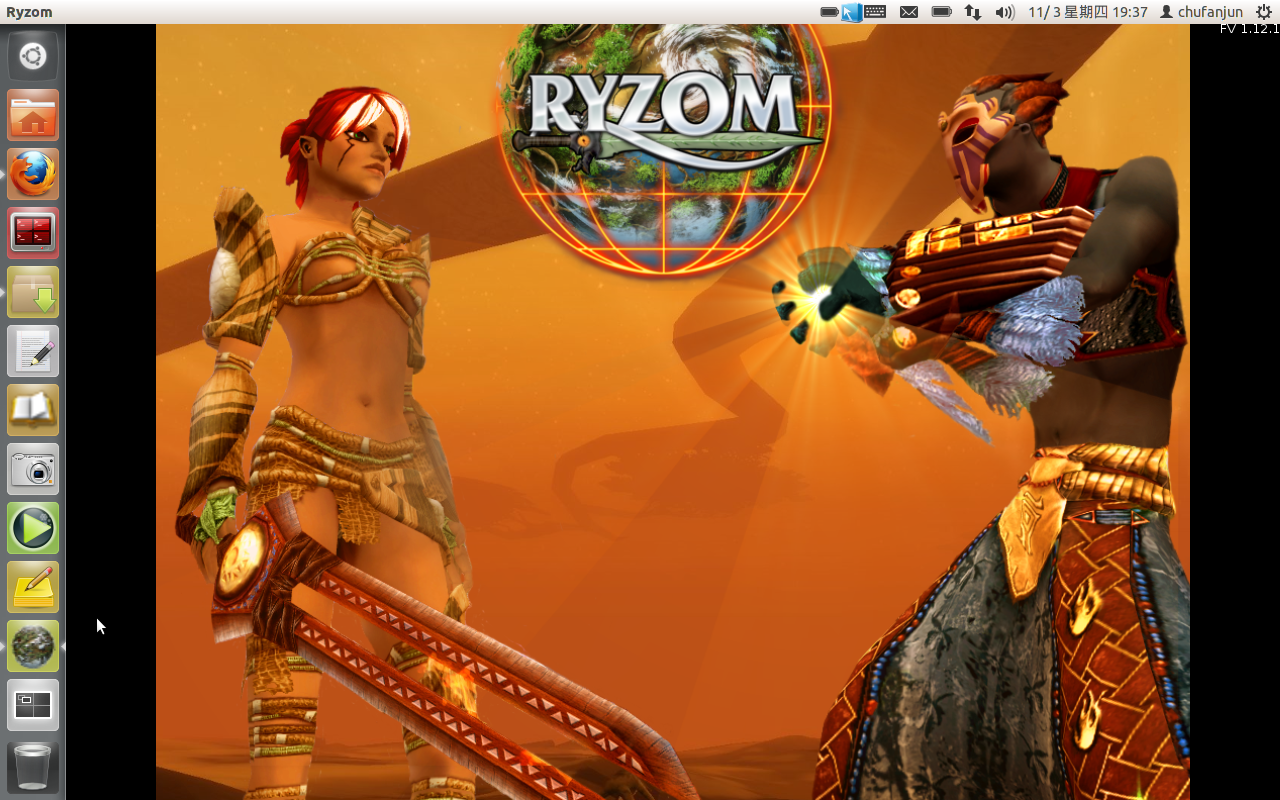This screenshot has width=1280, height=800.
Task: Open the clock showing 19:37
Action: click(1088, 12)
